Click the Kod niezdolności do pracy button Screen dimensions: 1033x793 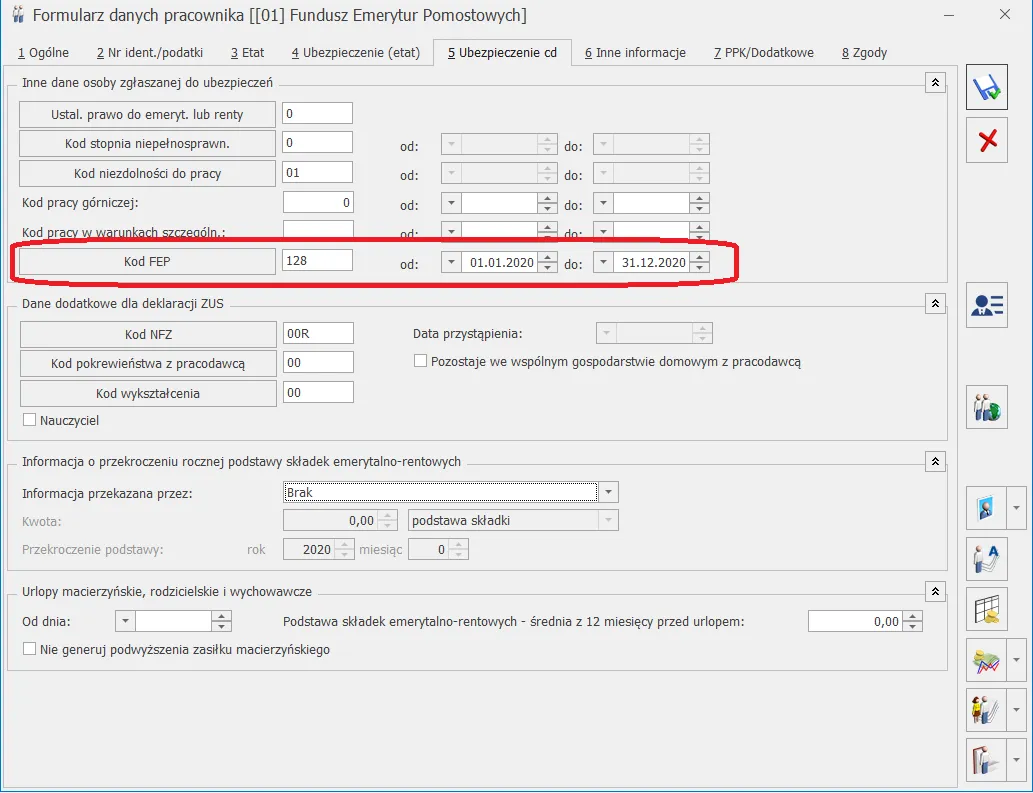point(147,174)
